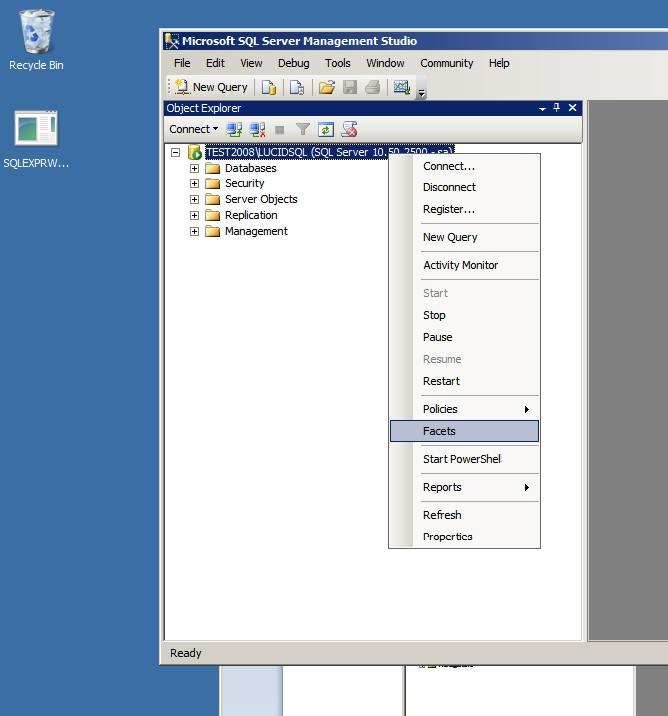The image size is (668, 716).
Task: Click the script error icon in Object Explorer toolbar
Action: coord(349,130)
